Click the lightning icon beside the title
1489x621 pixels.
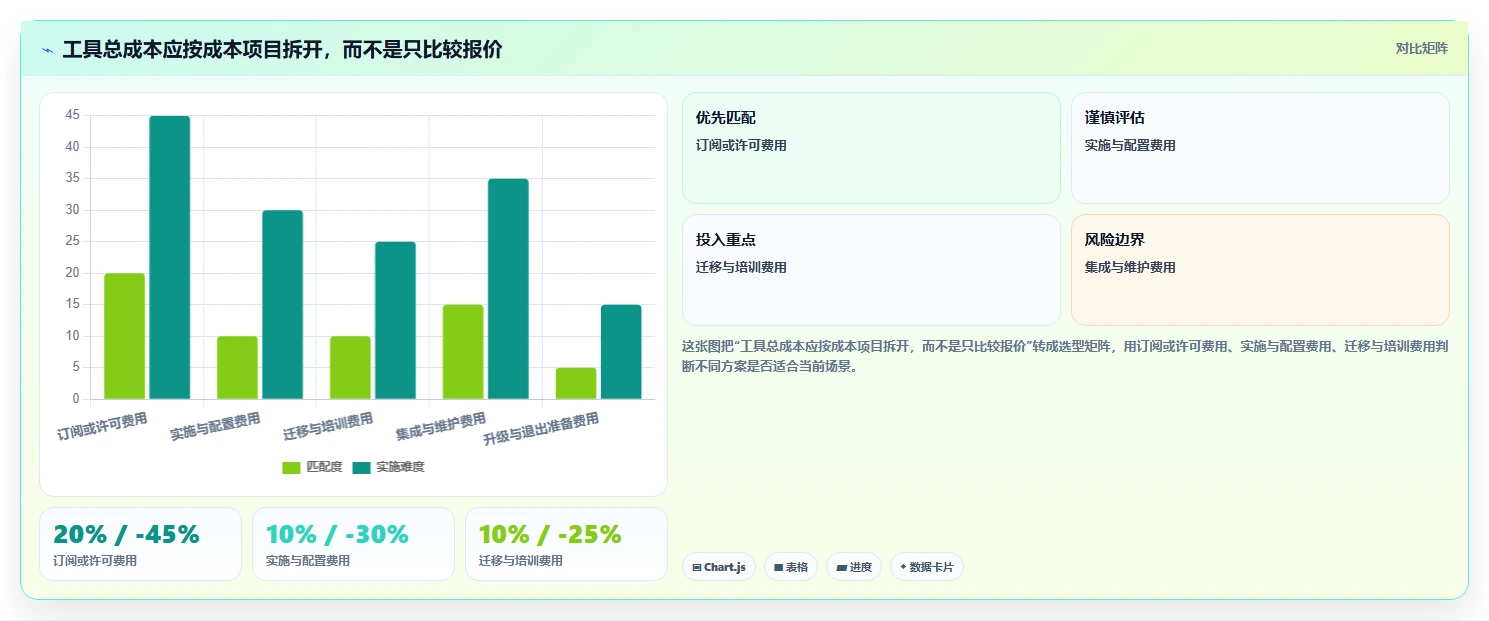[x=48, y=50]
